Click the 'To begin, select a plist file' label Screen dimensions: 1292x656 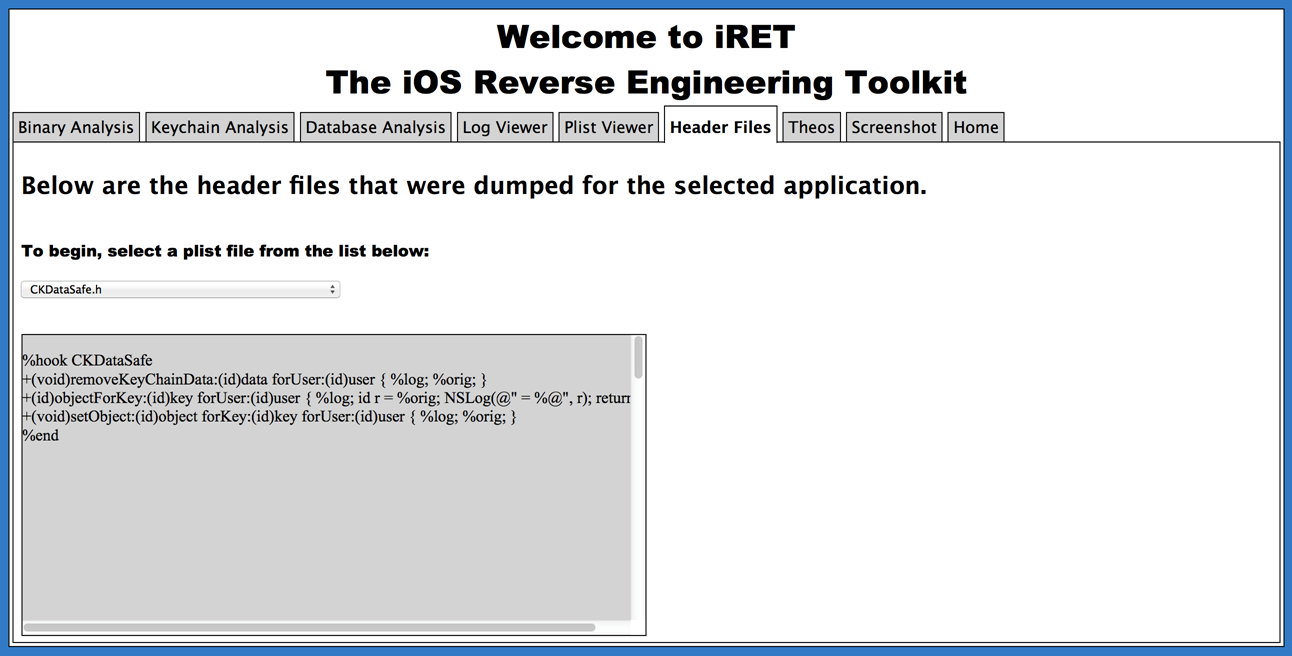pos(225,251)
